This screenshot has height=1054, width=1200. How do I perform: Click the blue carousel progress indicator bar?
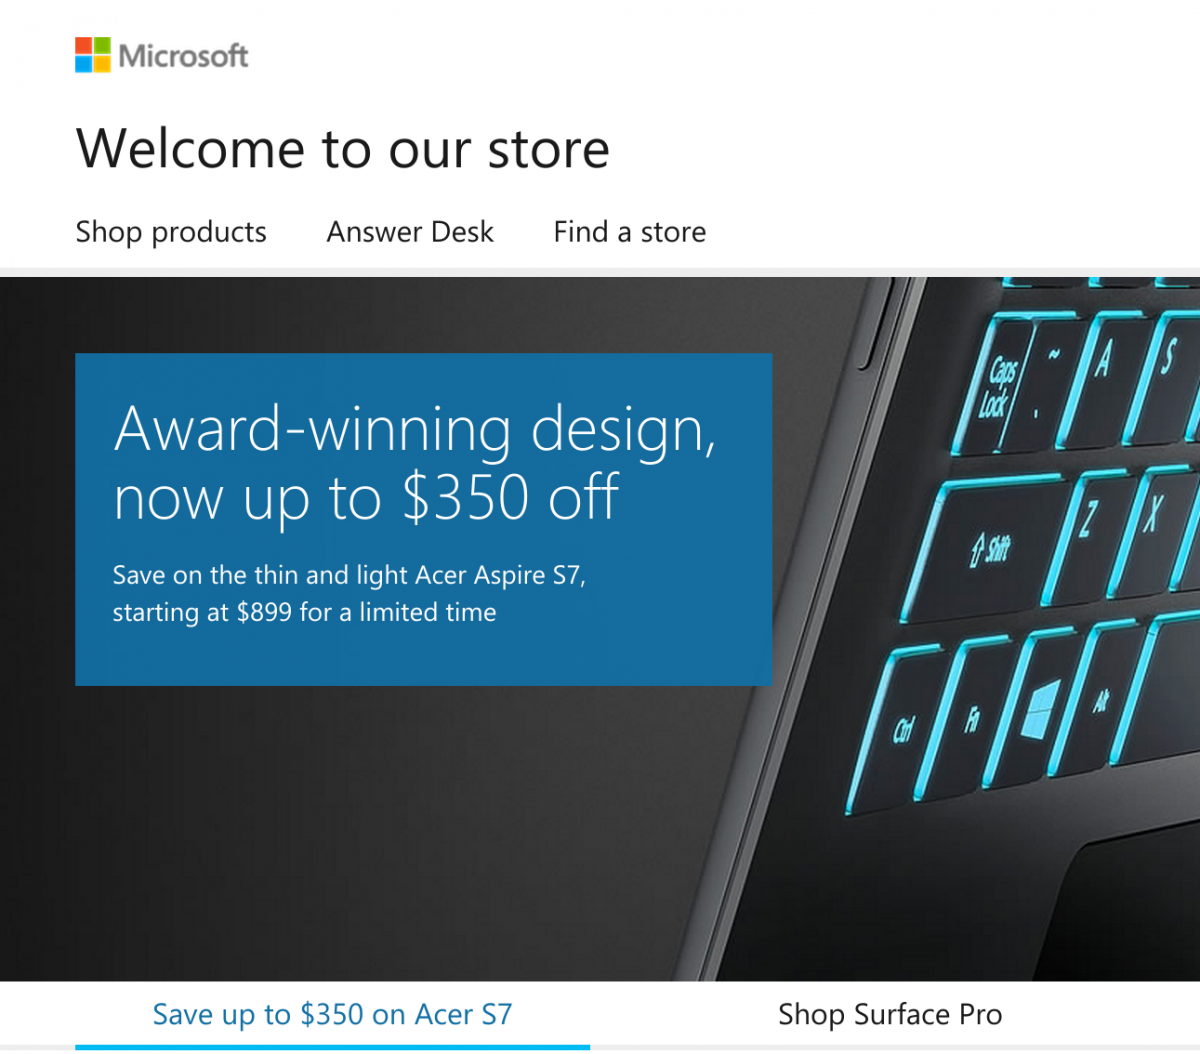[332, 1048]
